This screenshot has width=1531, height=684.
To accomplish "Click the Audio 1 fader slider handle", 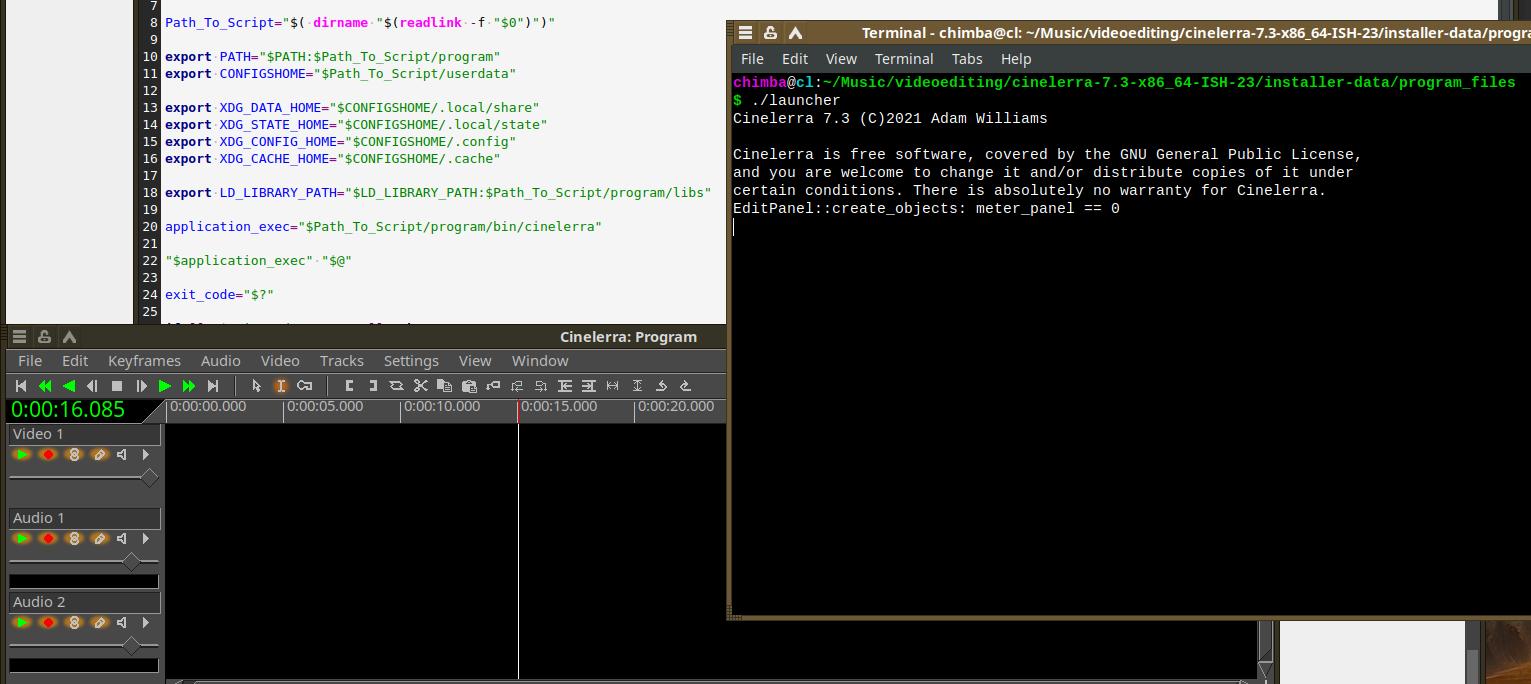I will pos(130,563).
